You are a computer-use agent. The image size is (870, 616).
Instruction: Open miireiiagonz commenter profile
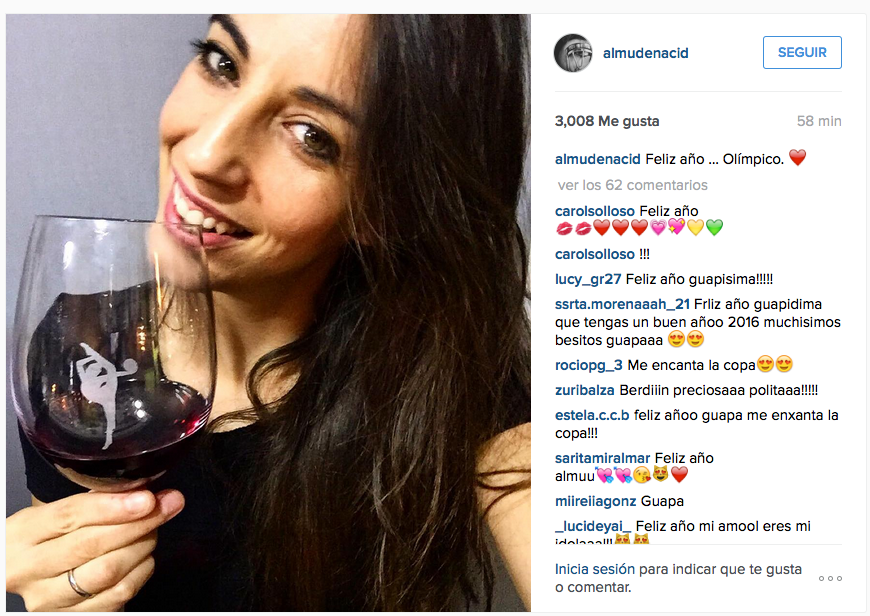coord(595,501)
